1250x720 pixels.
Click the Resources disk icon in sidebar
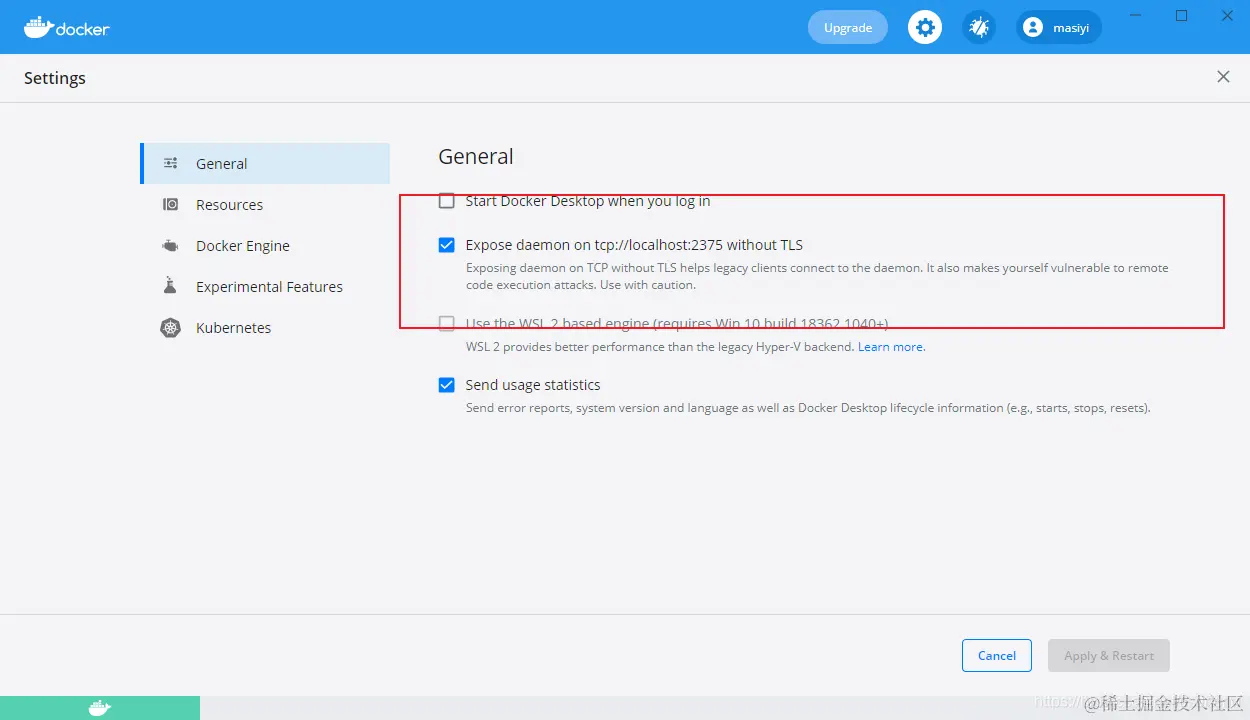tap(171, 205)
